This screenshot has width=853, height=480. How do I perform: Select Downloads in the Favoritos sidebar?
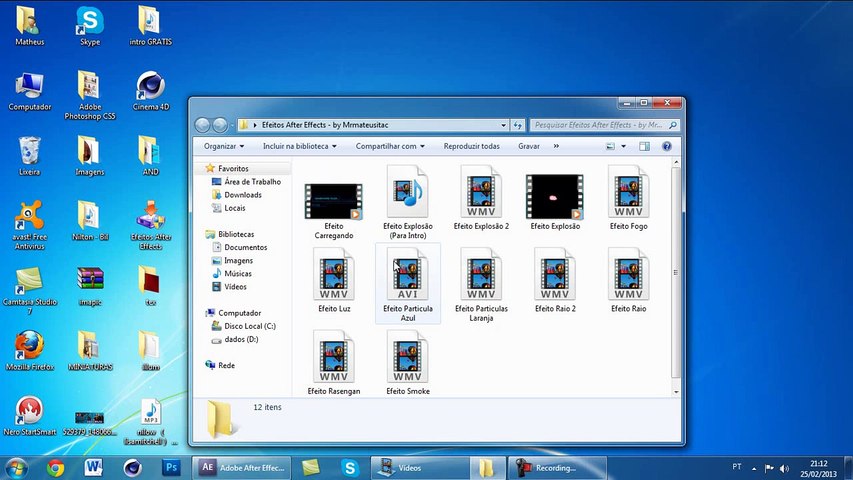pyautogui.click(x=242, y=195)
